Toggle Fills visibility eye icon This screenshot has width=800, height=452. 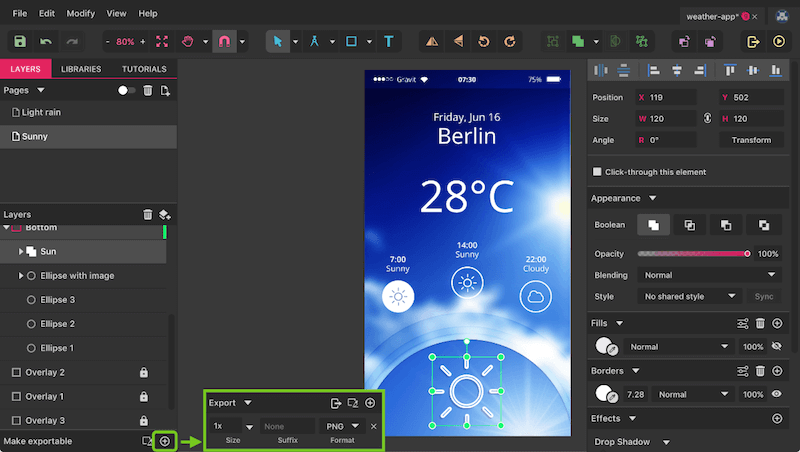(777, 346)
